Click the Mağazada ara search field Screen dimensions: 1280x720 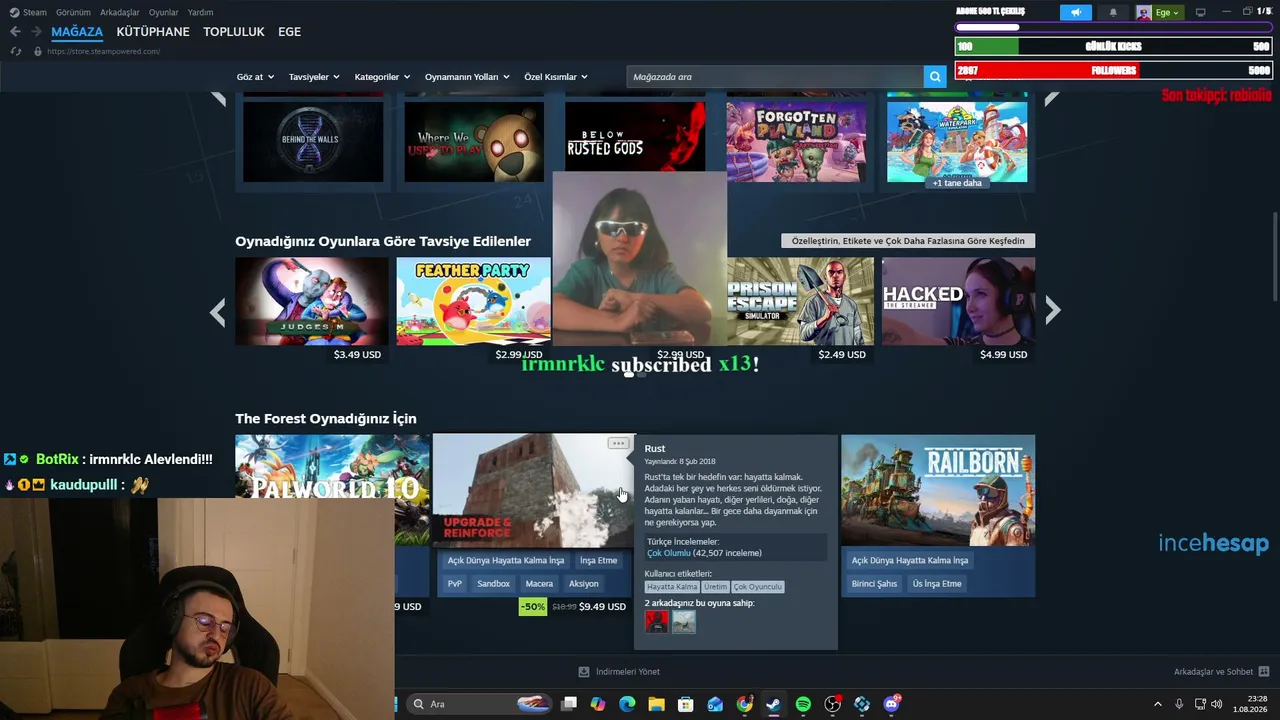point(775,77)
